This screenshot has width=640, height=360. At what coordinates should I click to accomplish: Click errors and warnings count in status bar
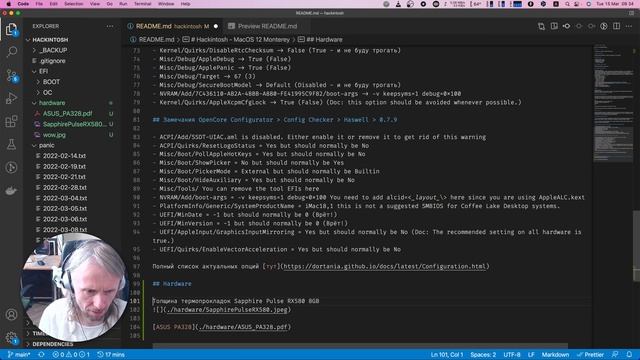pyautogui.click(x=71, y=355)
